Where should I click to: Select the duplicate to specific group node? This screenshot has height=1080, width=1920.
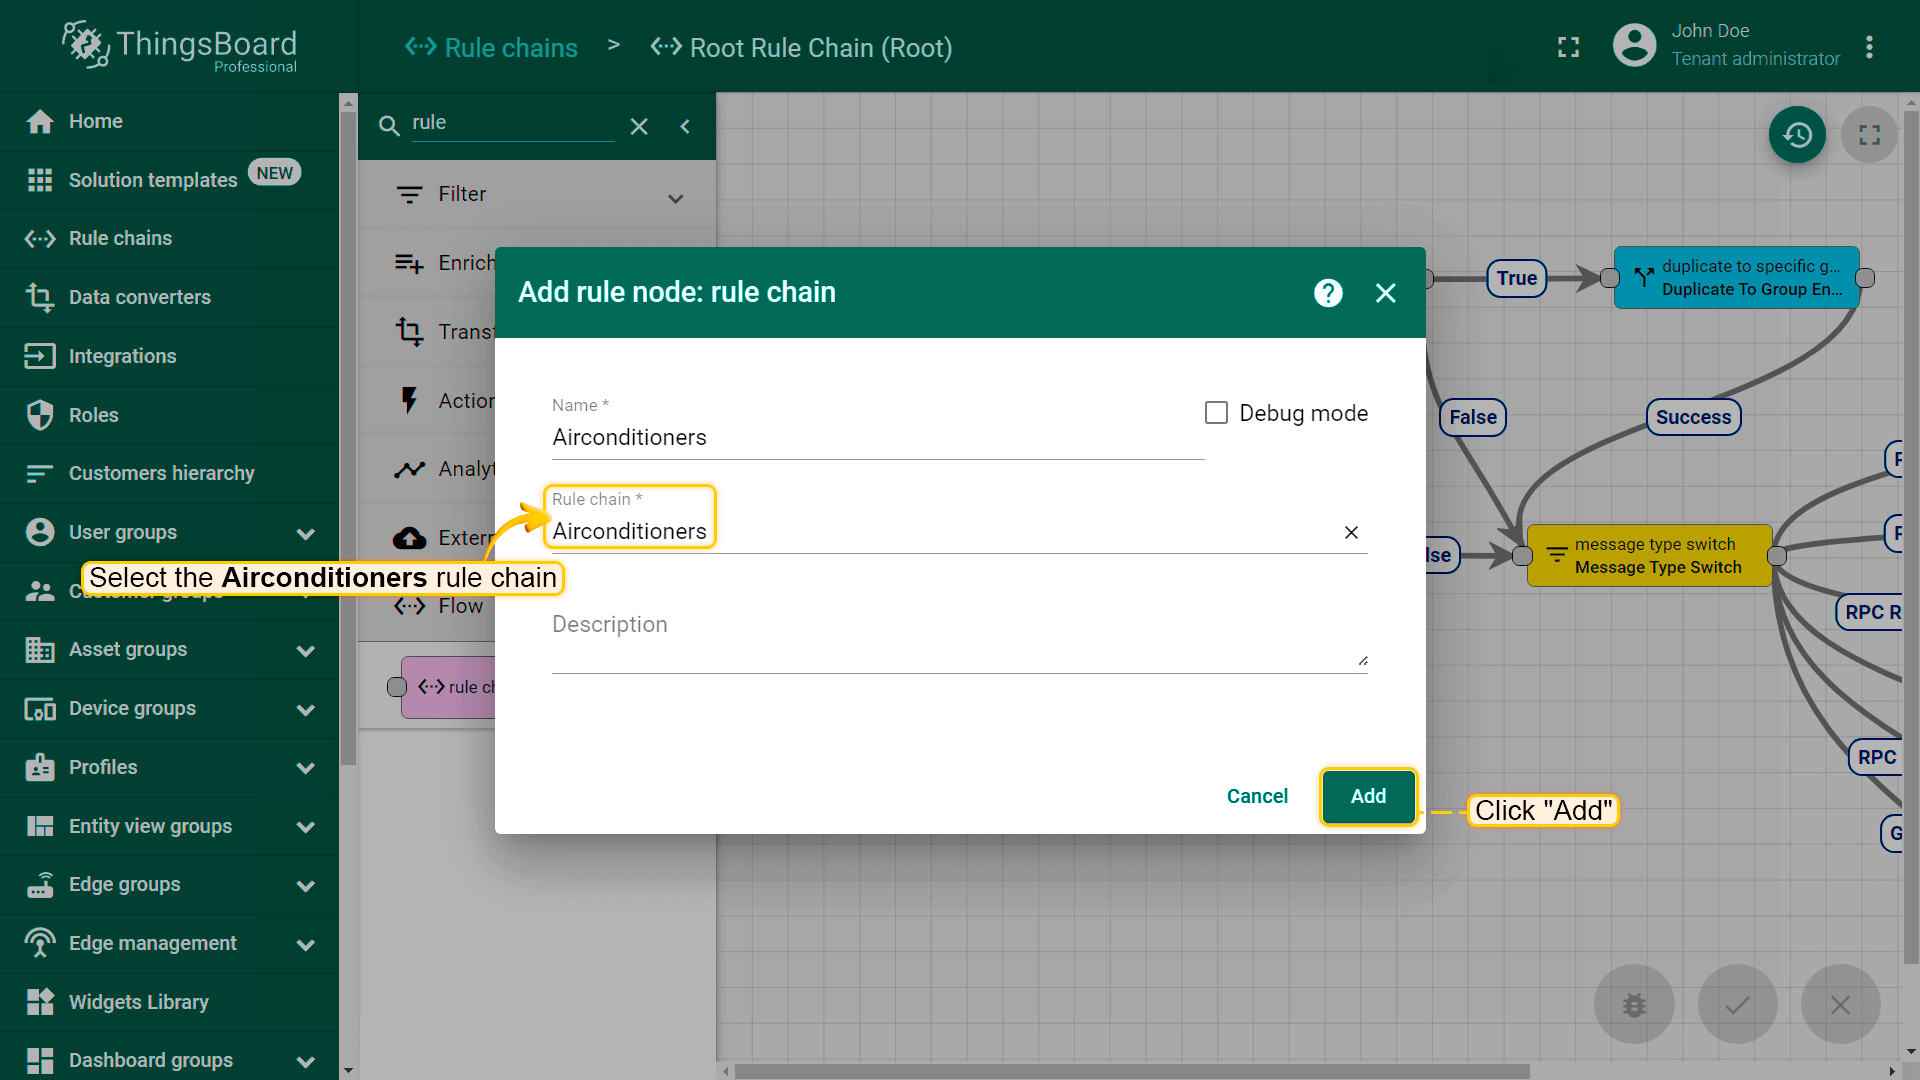click(x=1737, y=277)
